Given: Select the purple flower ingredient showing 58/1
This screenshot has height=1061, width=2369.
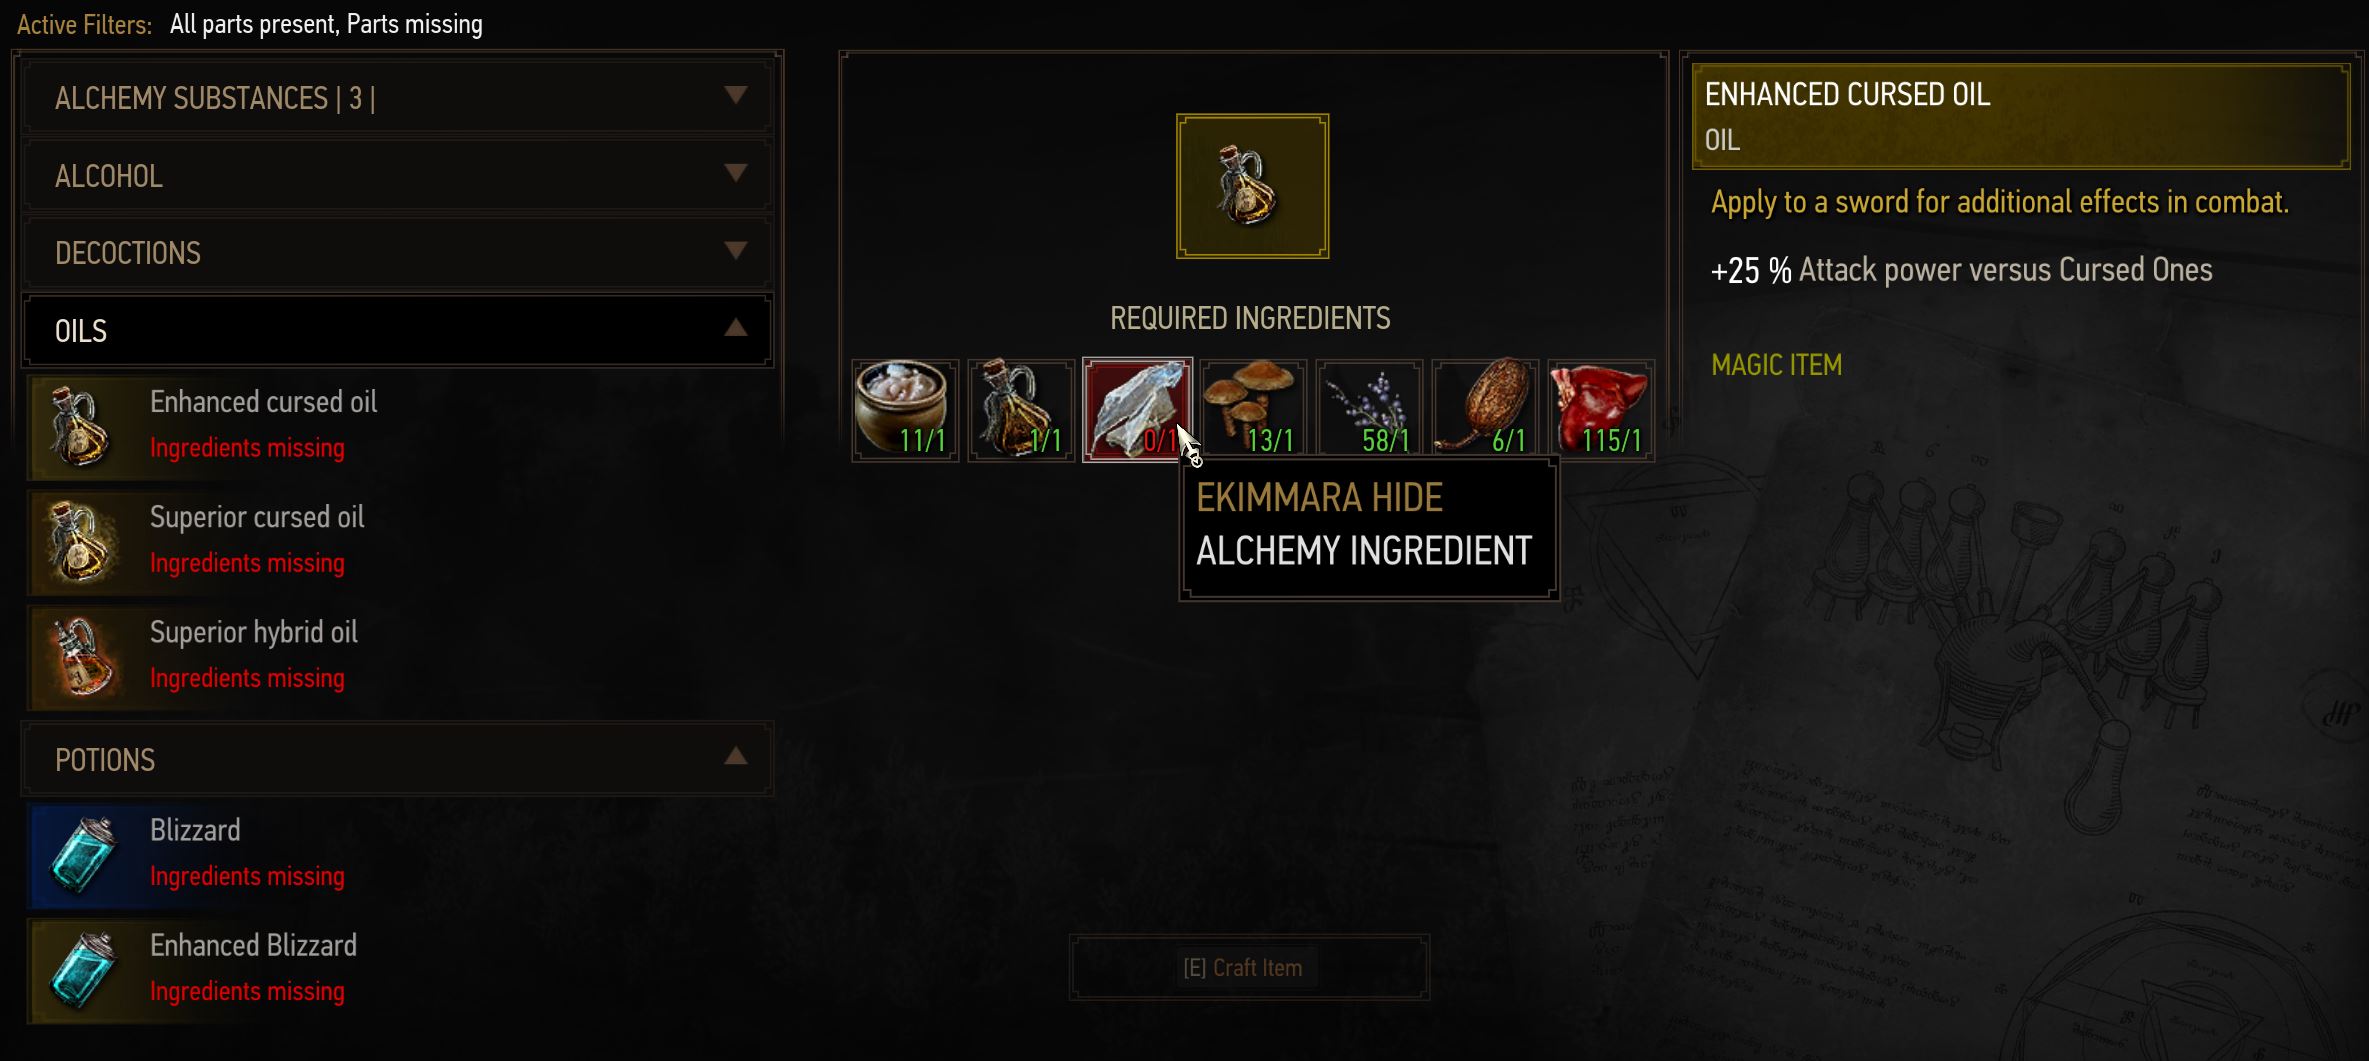Looking at the screenshot, I should click(1369, 410).
